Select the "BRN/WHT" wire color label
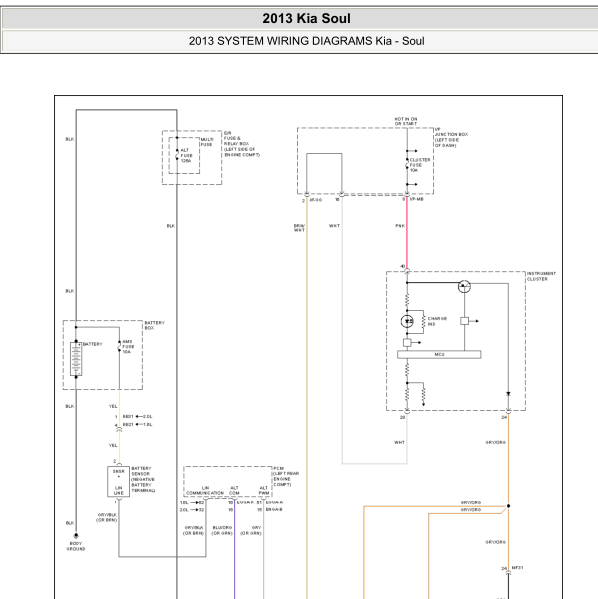The image size is (598, 599). tap(299, 228)
